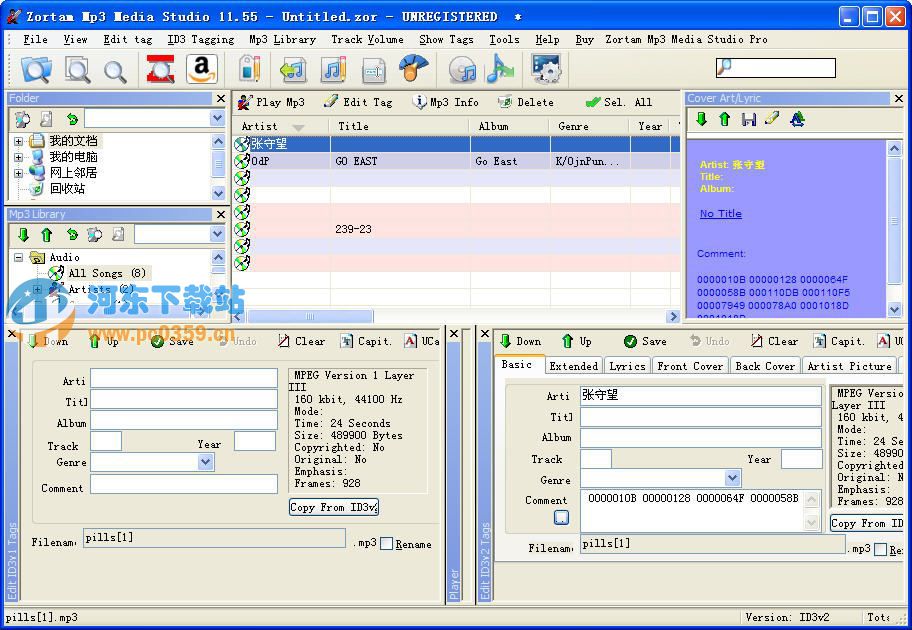
Task: Open the Amazon cover art search tool
Action: pyautogui.click(x=203, y=69)
